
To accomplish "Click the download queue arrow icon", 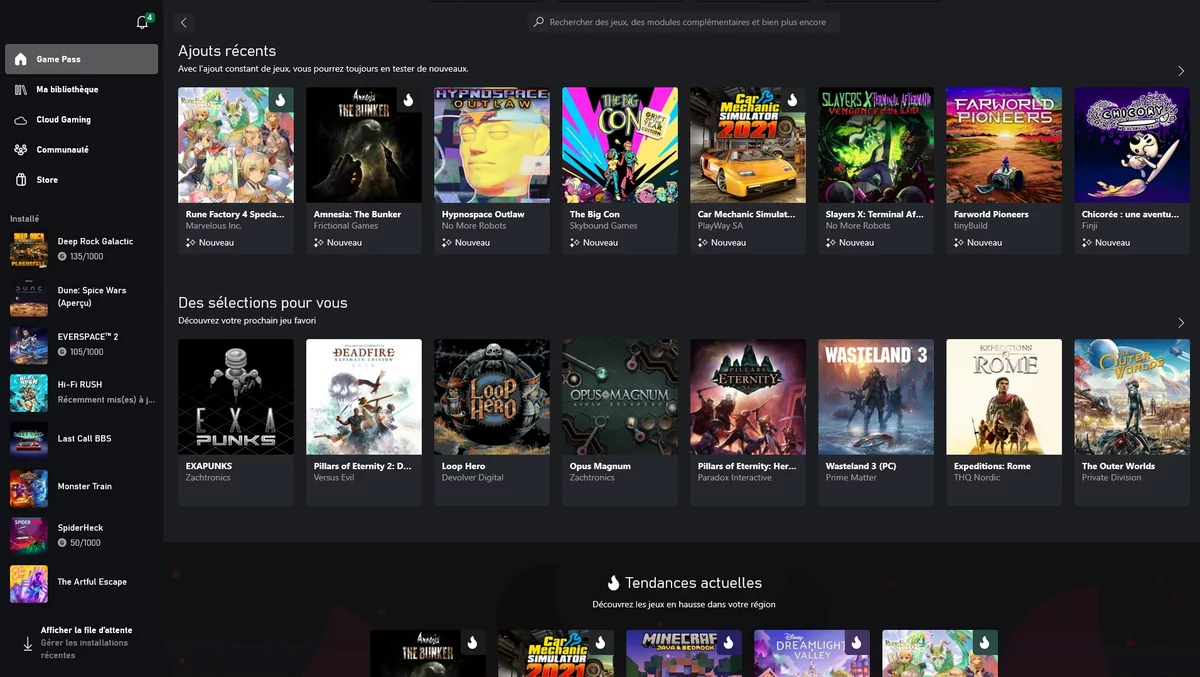I will point(27,643).
